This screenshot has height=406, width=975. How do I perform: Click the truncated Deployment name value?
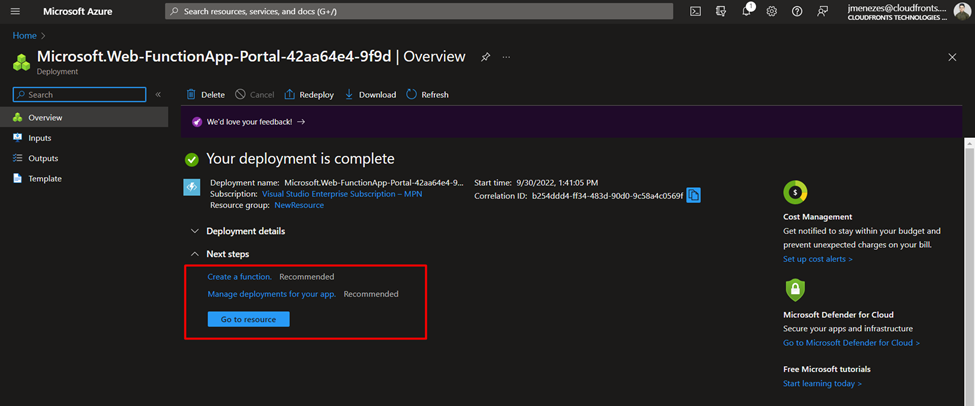tap(374, 183)
